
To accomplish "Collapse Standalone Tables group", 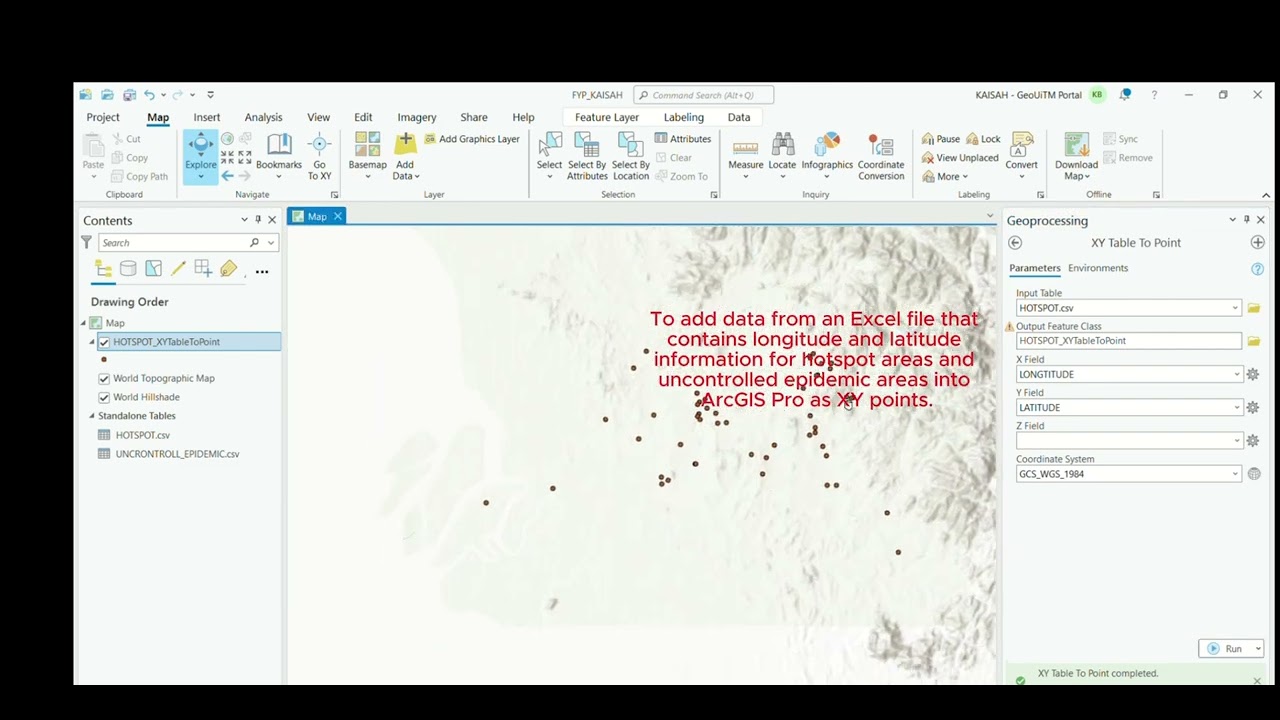I will 92,416.
